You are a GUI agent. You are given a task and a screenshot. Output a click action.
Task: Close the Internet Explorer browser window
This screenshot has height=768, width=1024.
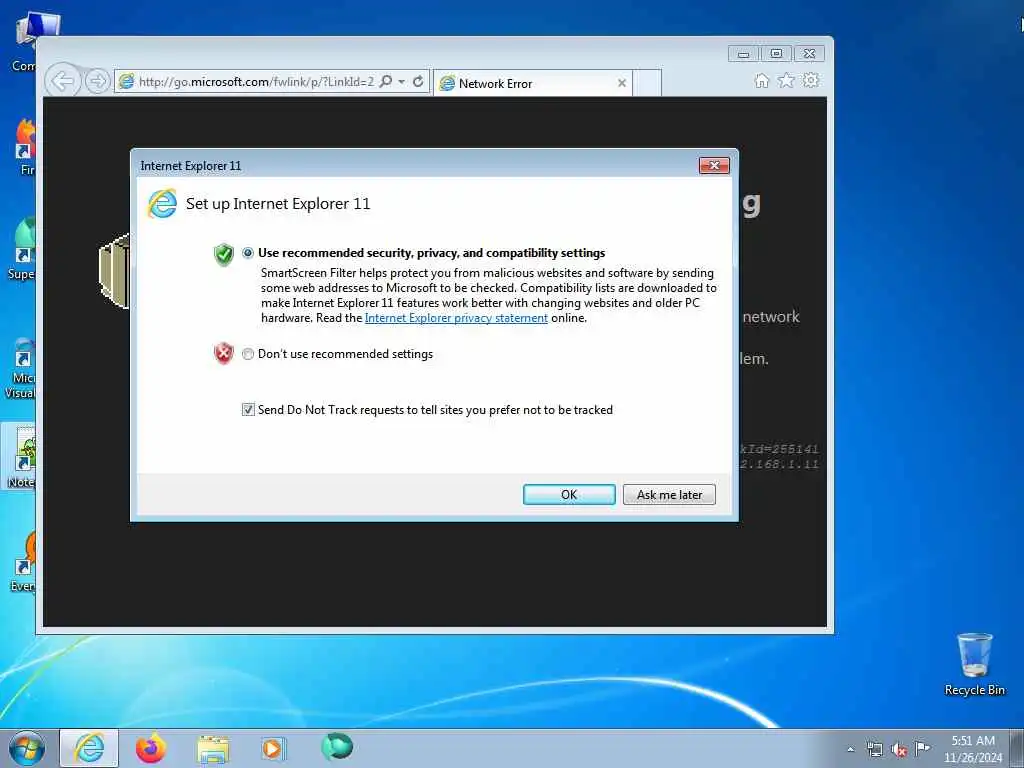point(809,54)
